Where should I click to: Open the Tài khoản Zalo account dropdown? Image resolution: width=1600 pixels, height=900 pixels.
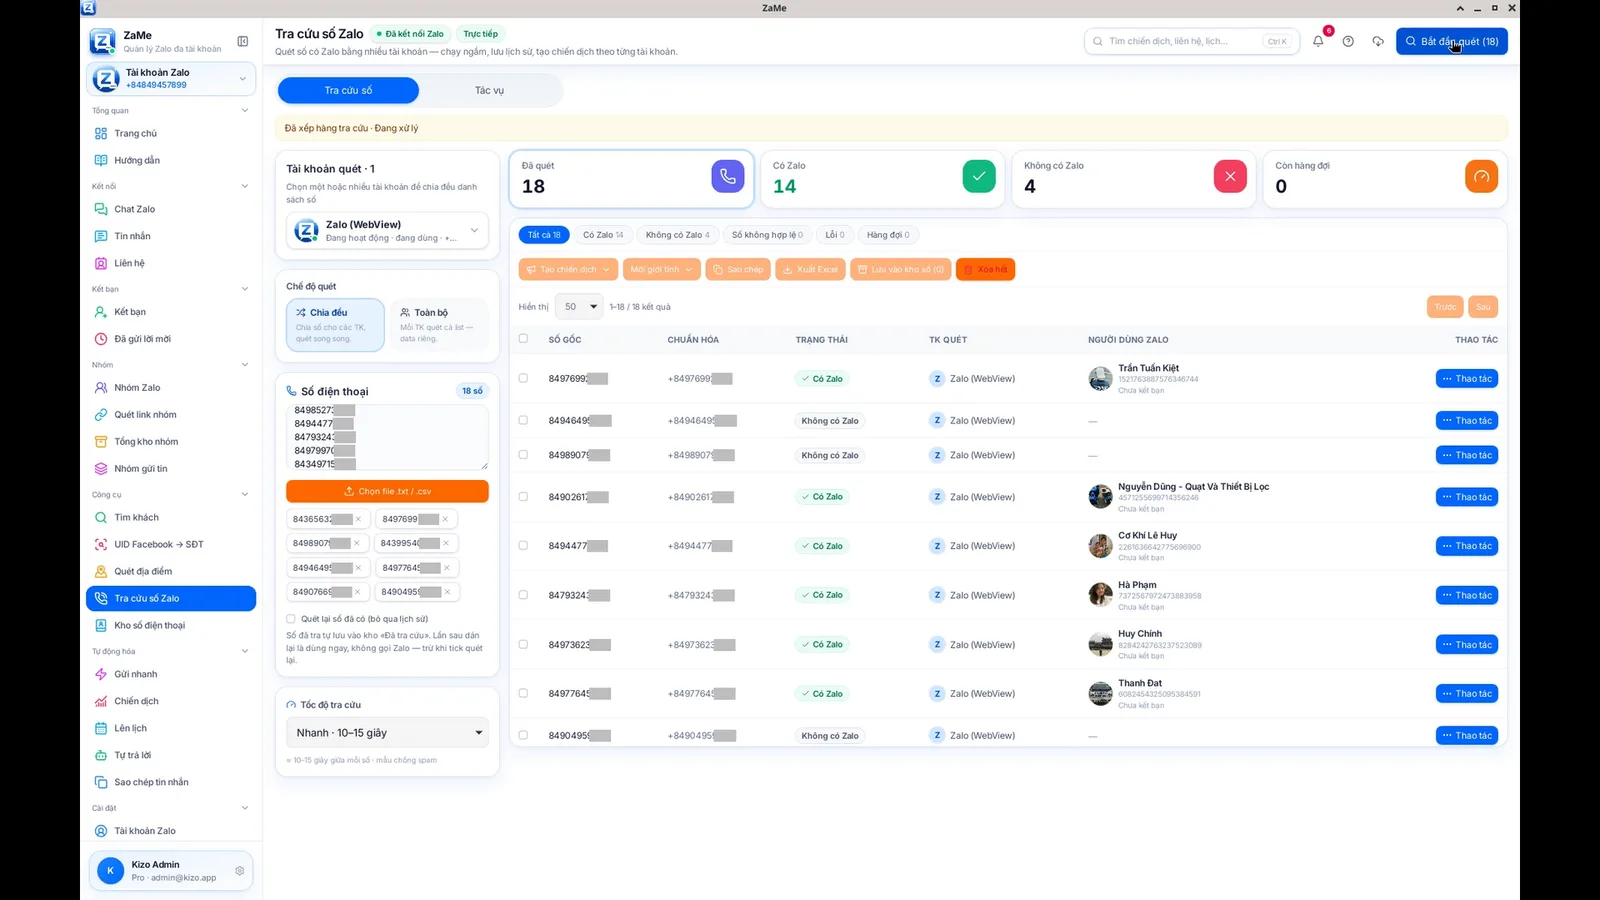[171, 78]
